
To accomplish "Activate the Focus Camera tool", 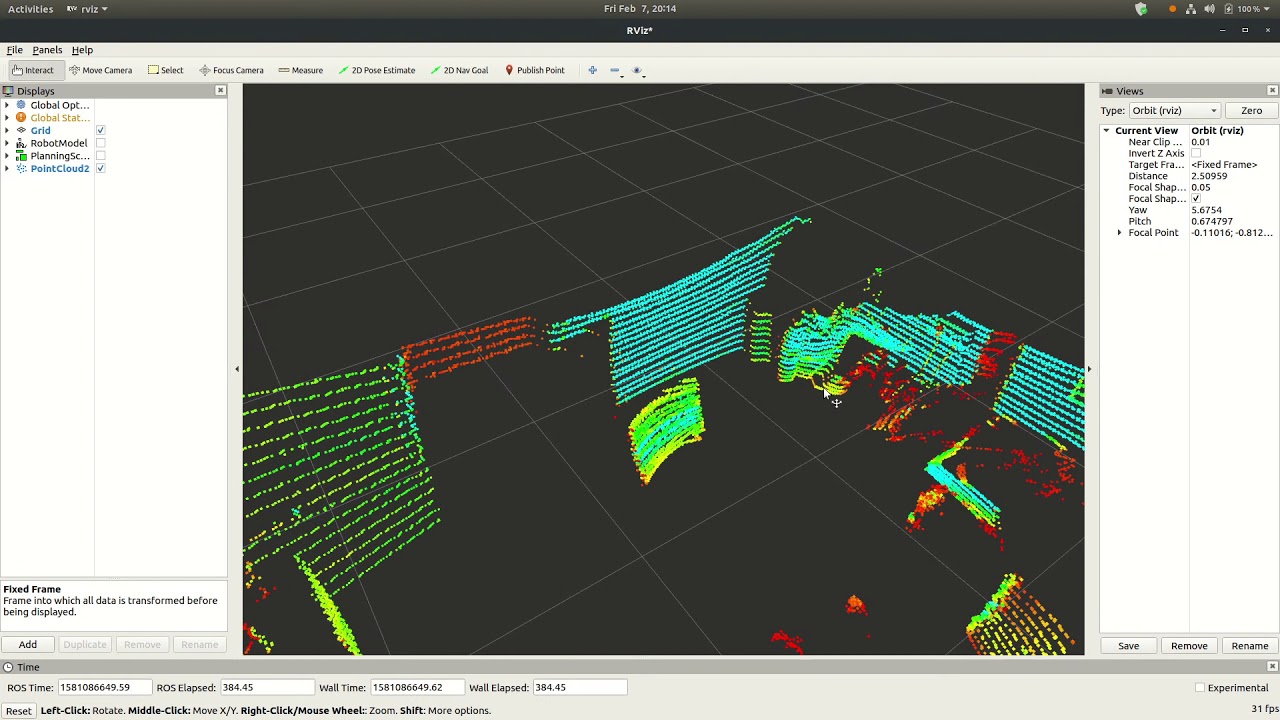I will tap(231, 70).
